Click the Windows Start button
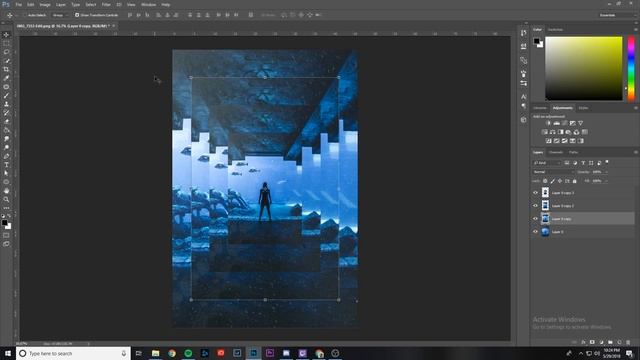 (8, 353)
